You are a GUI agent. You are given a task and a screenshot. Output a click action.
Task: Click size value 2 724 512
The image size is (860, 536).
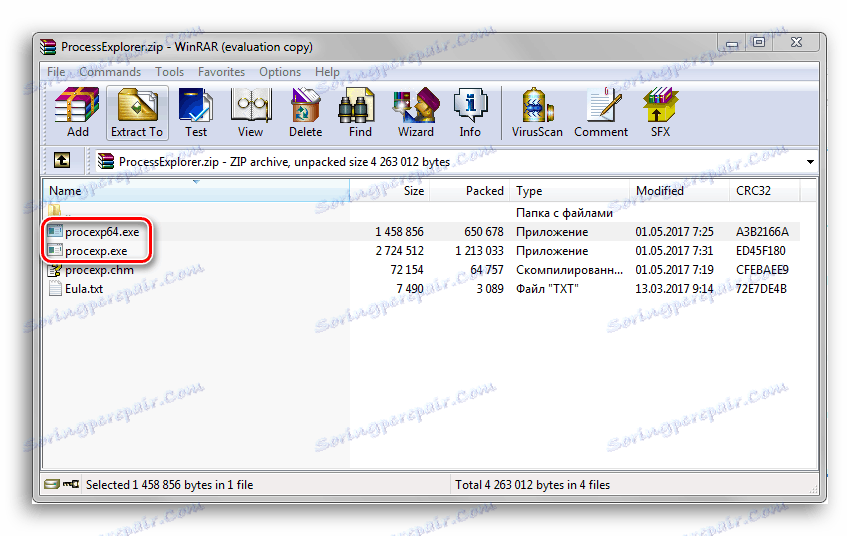point(399,251)
